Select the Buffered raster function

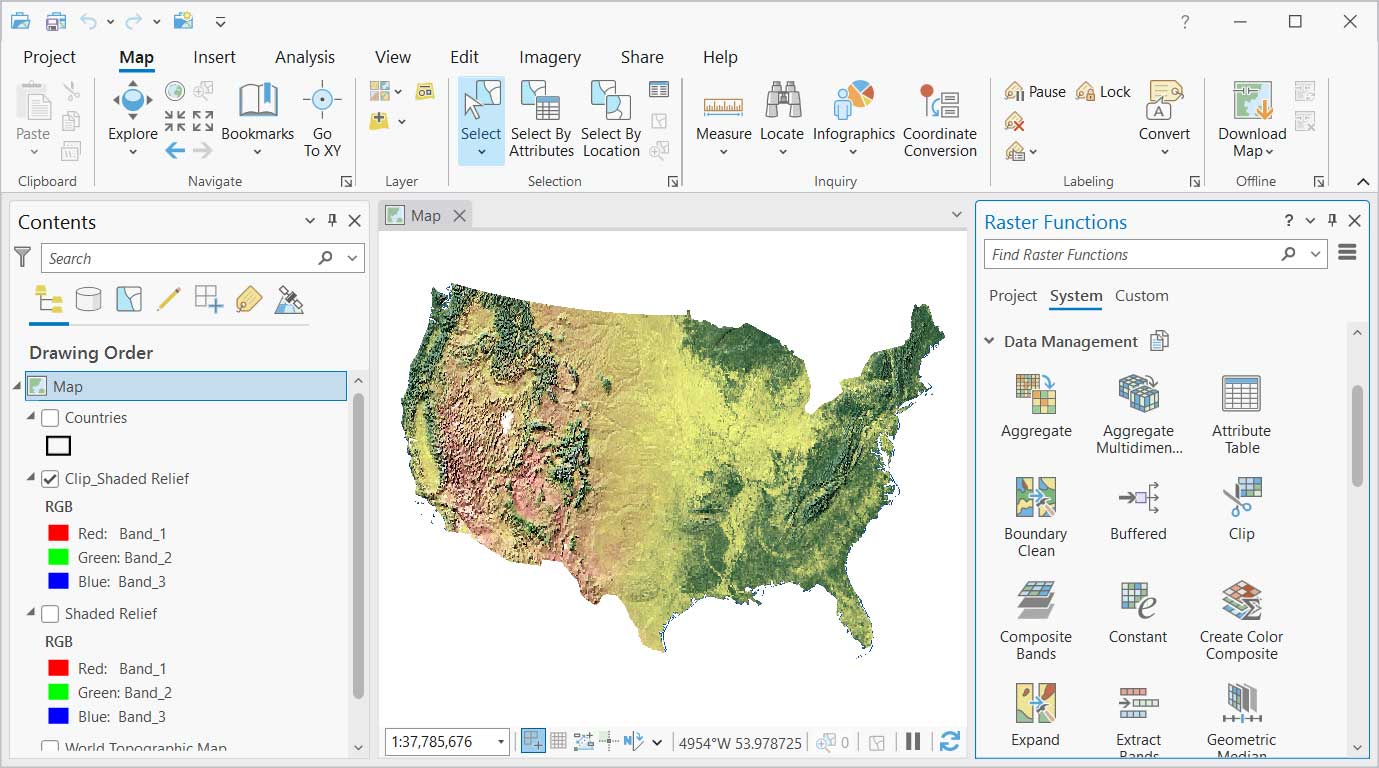[x=1138, y=509]
